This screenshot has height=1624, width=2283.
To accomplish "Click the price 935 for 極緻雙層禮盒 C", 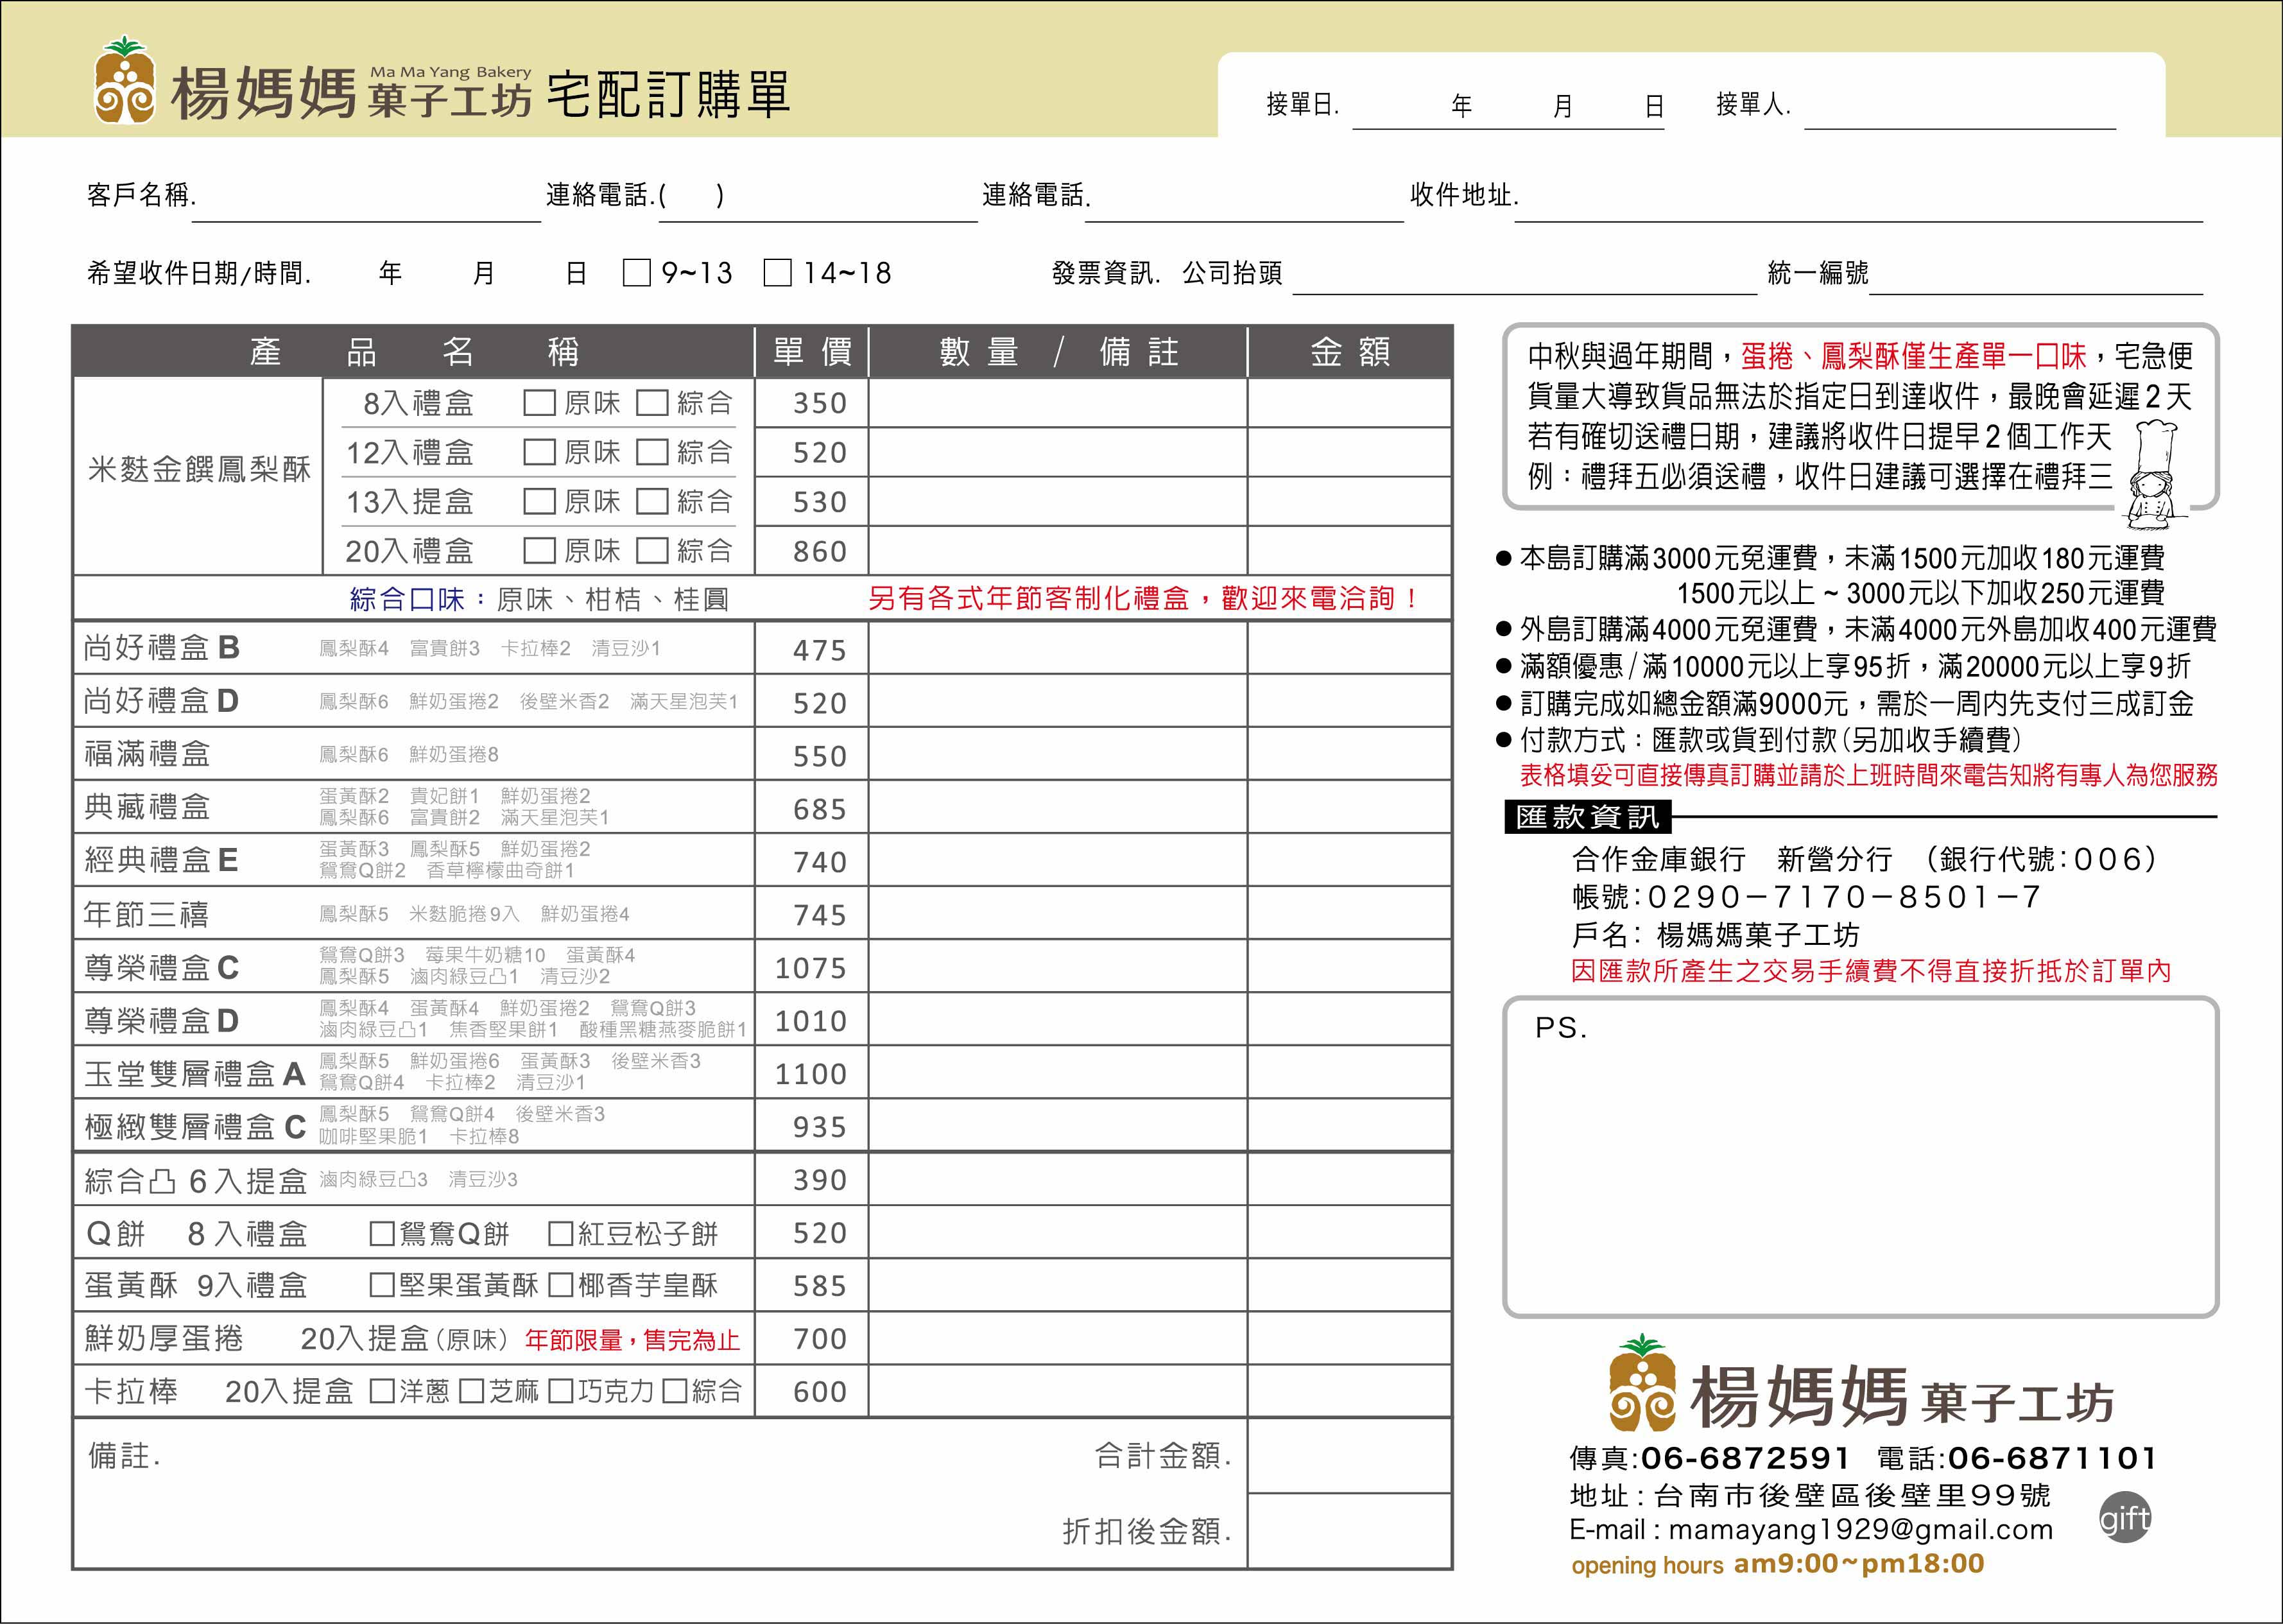I will 819,1127.
